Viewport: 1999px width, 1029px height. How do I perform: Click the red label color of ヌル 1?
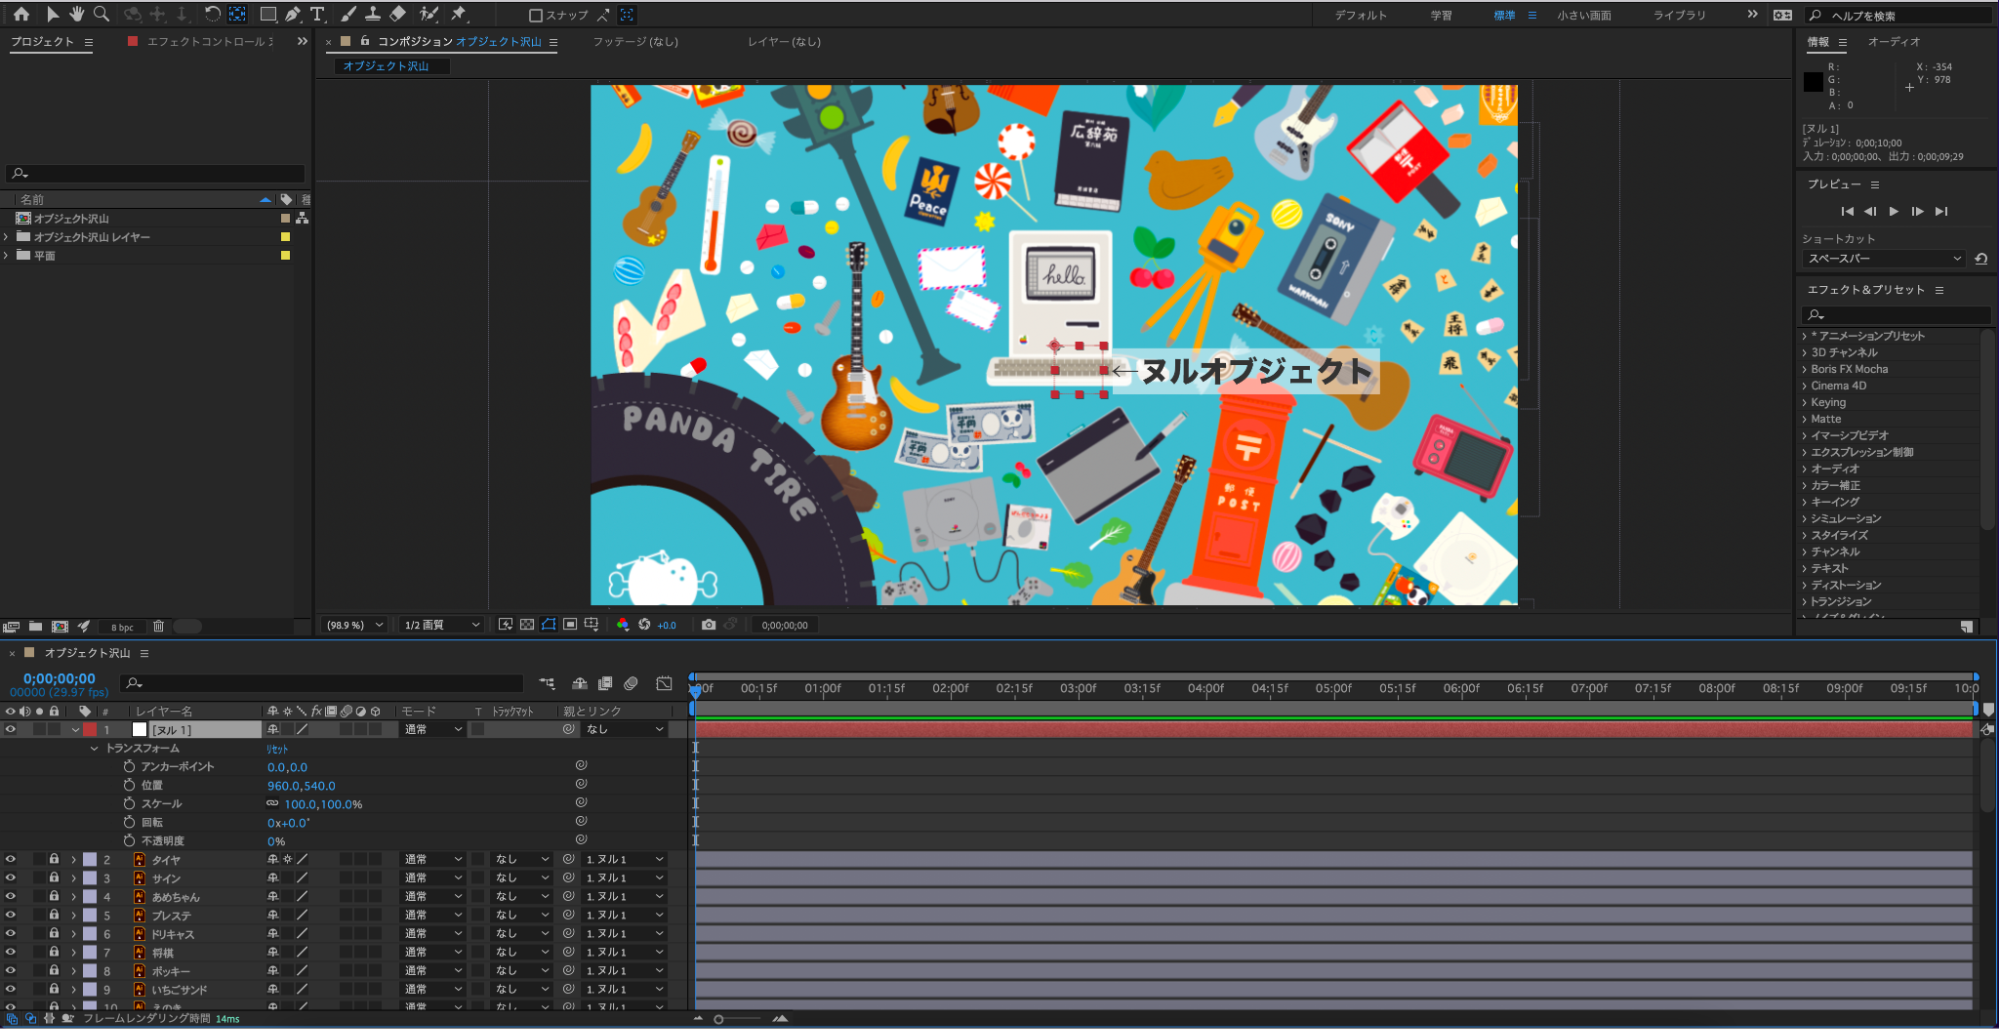click(90, 730)
